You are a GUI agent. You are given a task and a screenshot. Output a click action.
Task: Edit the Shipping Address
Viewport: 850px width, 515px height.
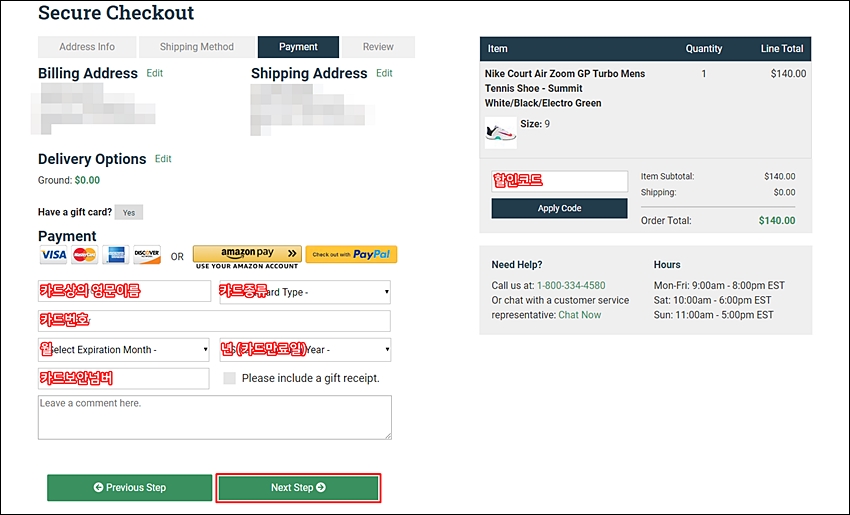point(384,73)
